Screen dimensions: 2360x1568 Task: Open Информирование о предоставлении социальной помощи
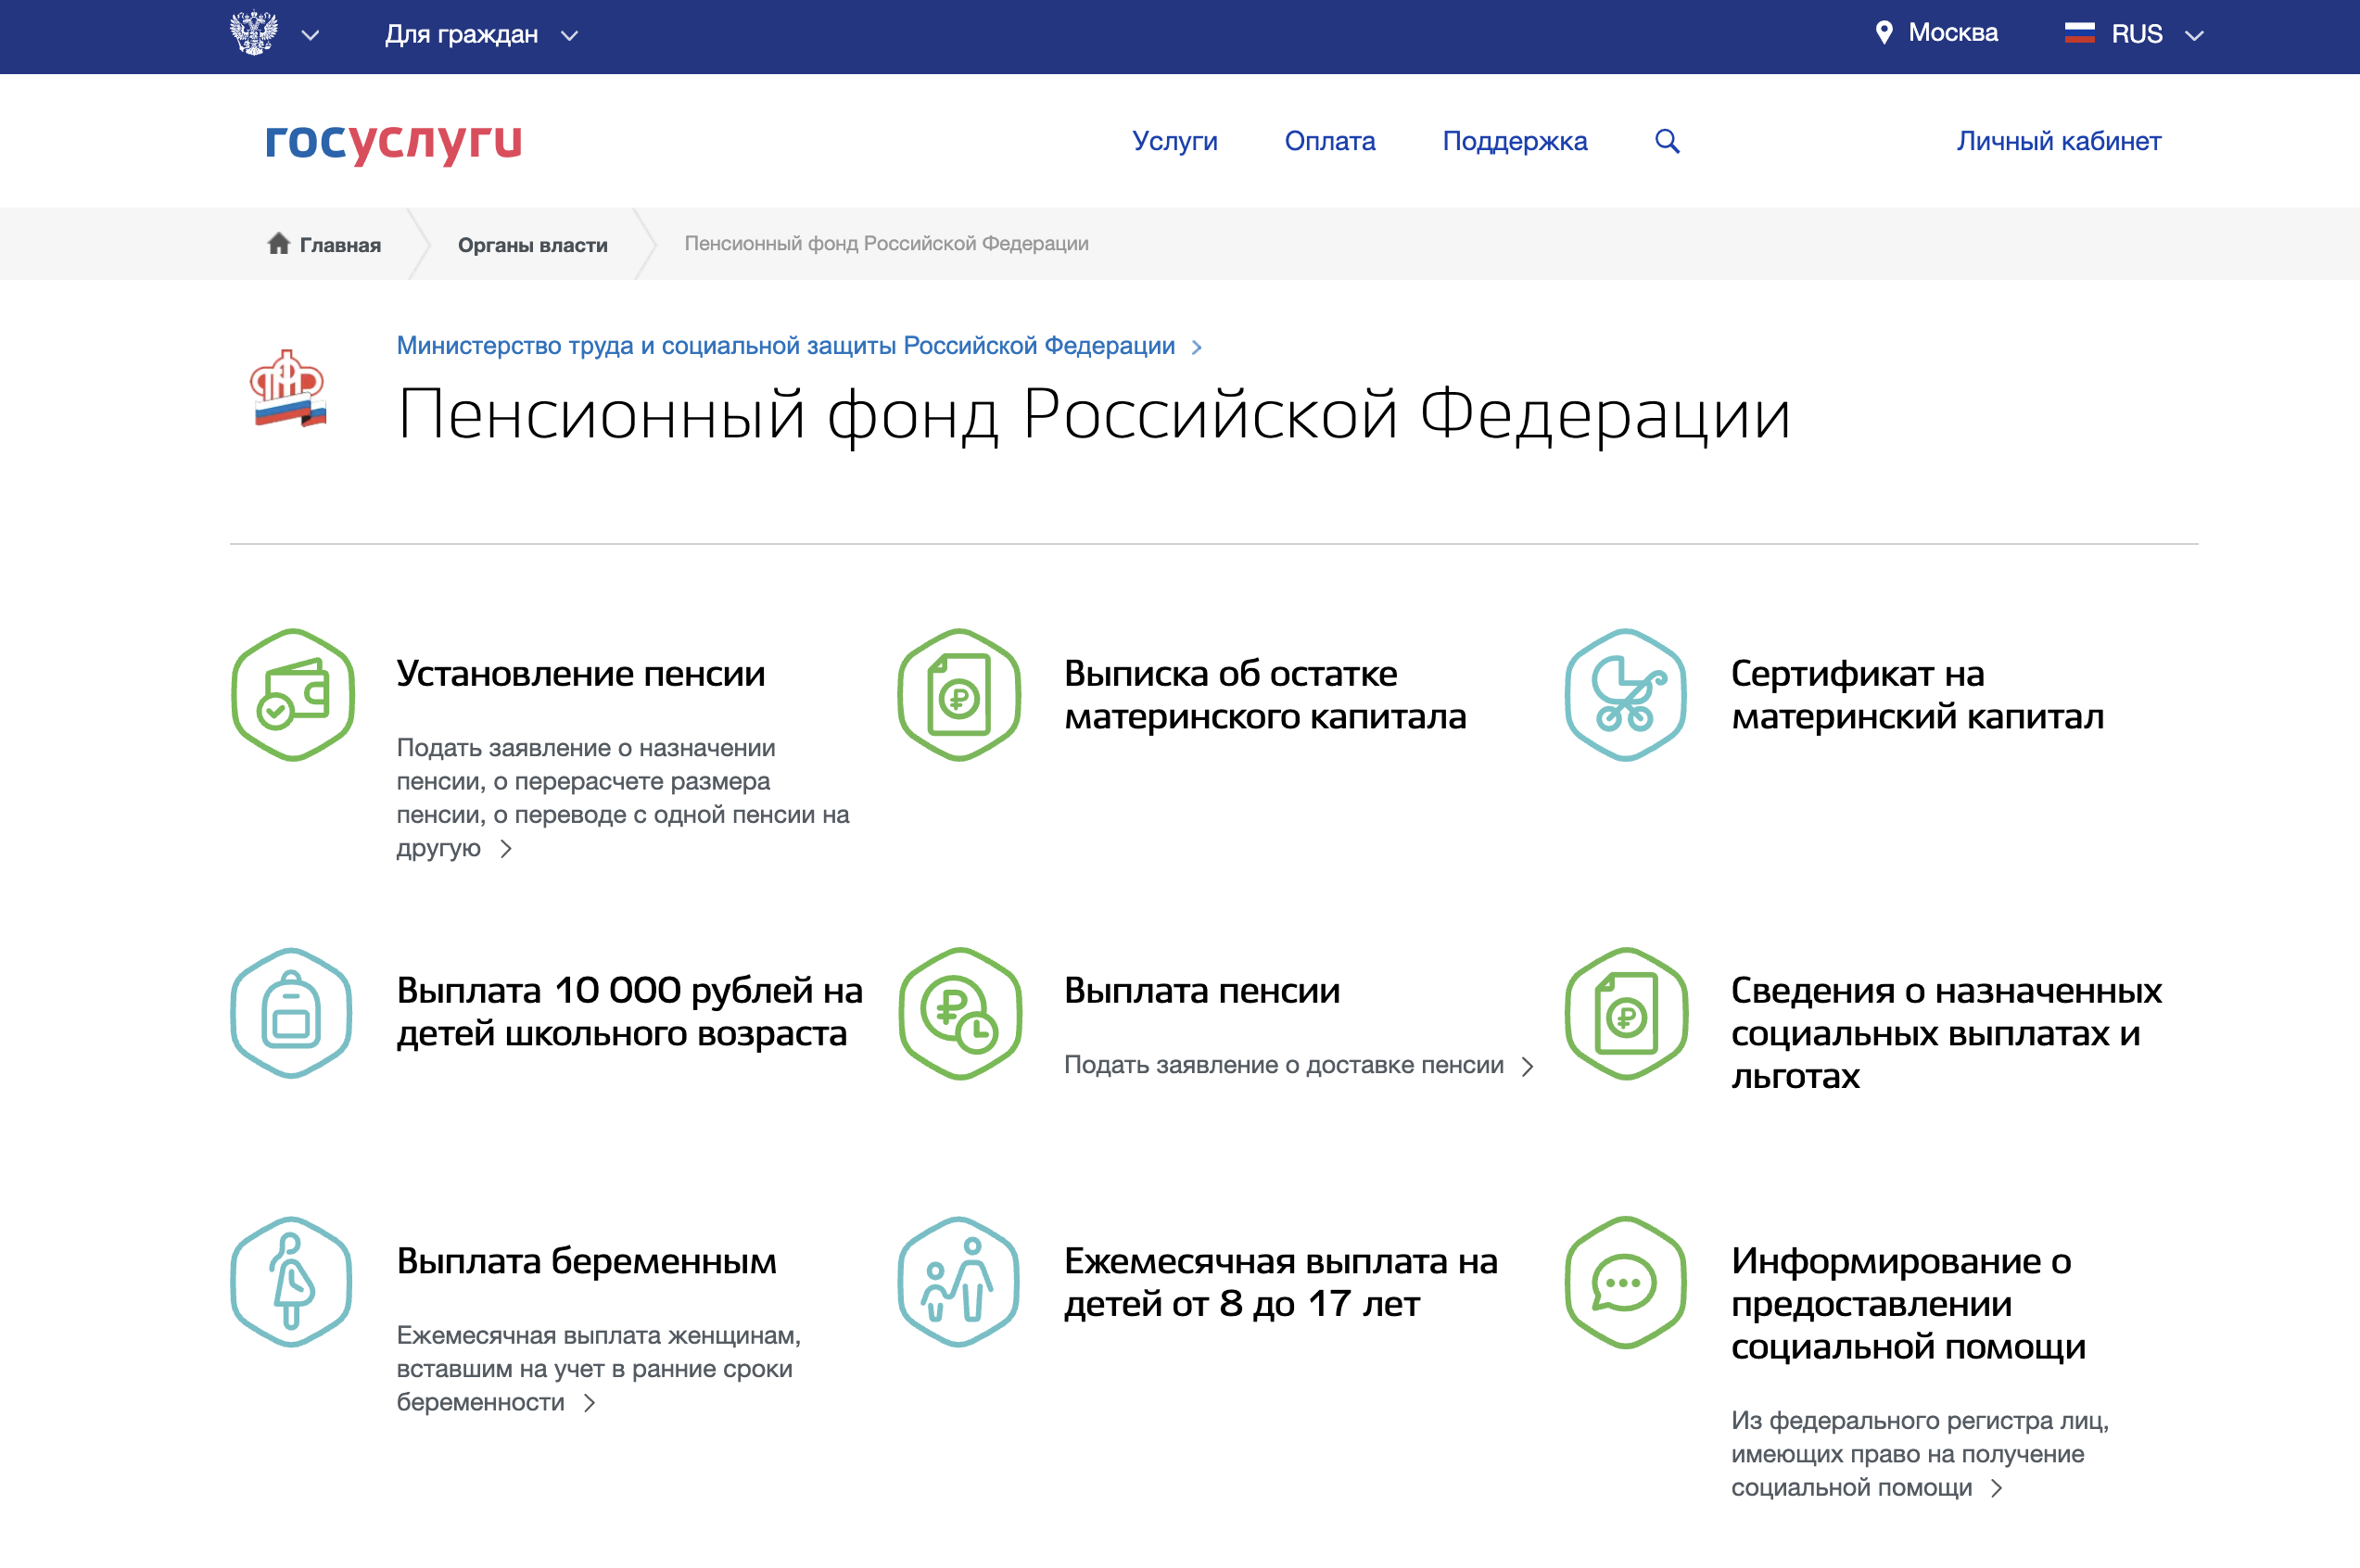1908,1303
